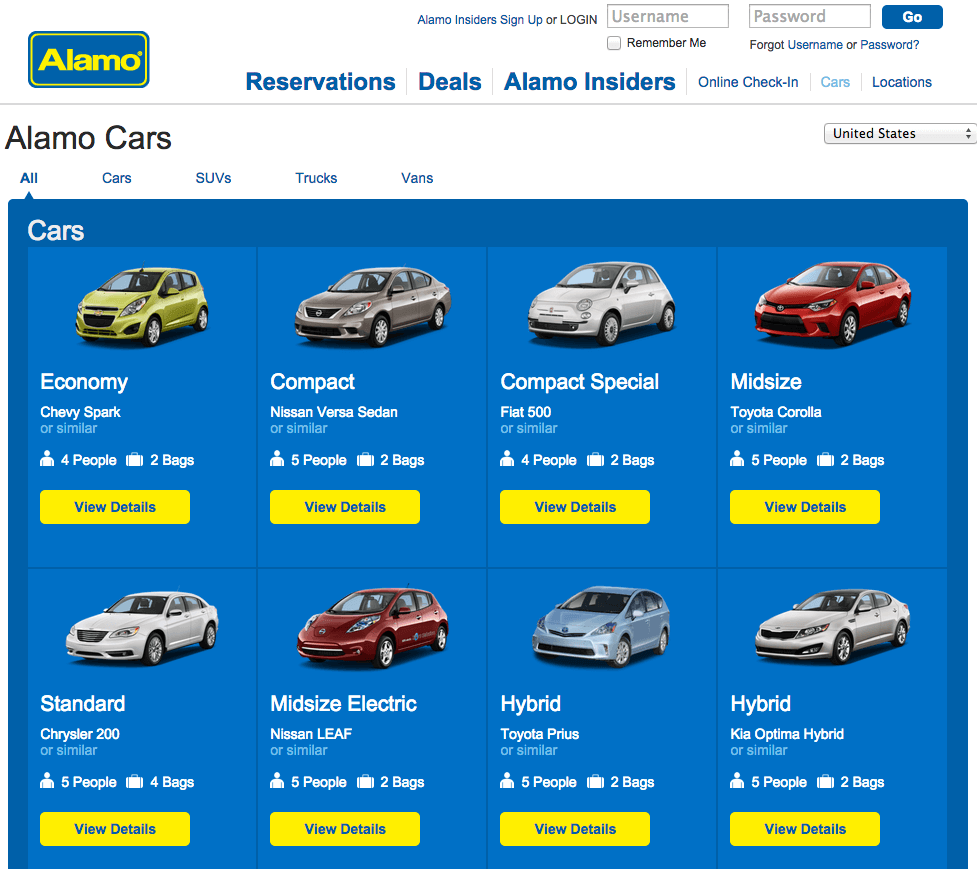Click the Nissan Versa Sedan car image
The height and width of the screenshot is (869, 977).
373,306
